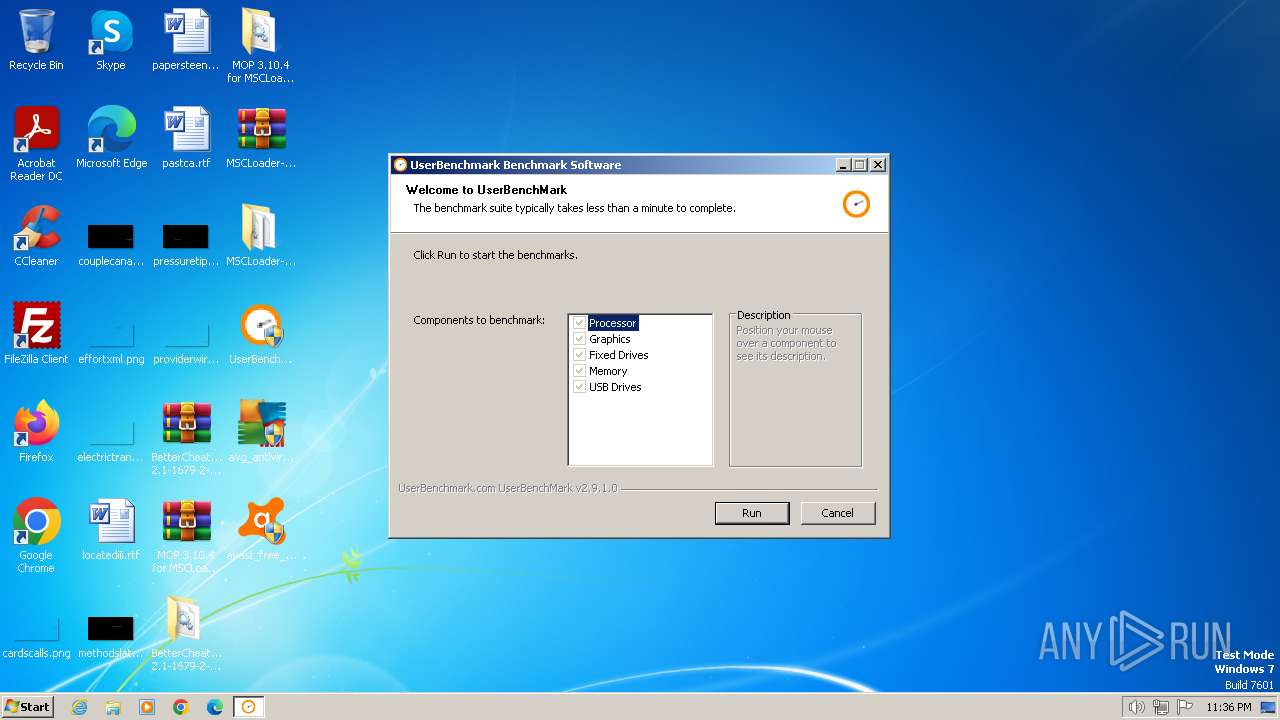Select the papersteen Word document icon

pos(186,40)
